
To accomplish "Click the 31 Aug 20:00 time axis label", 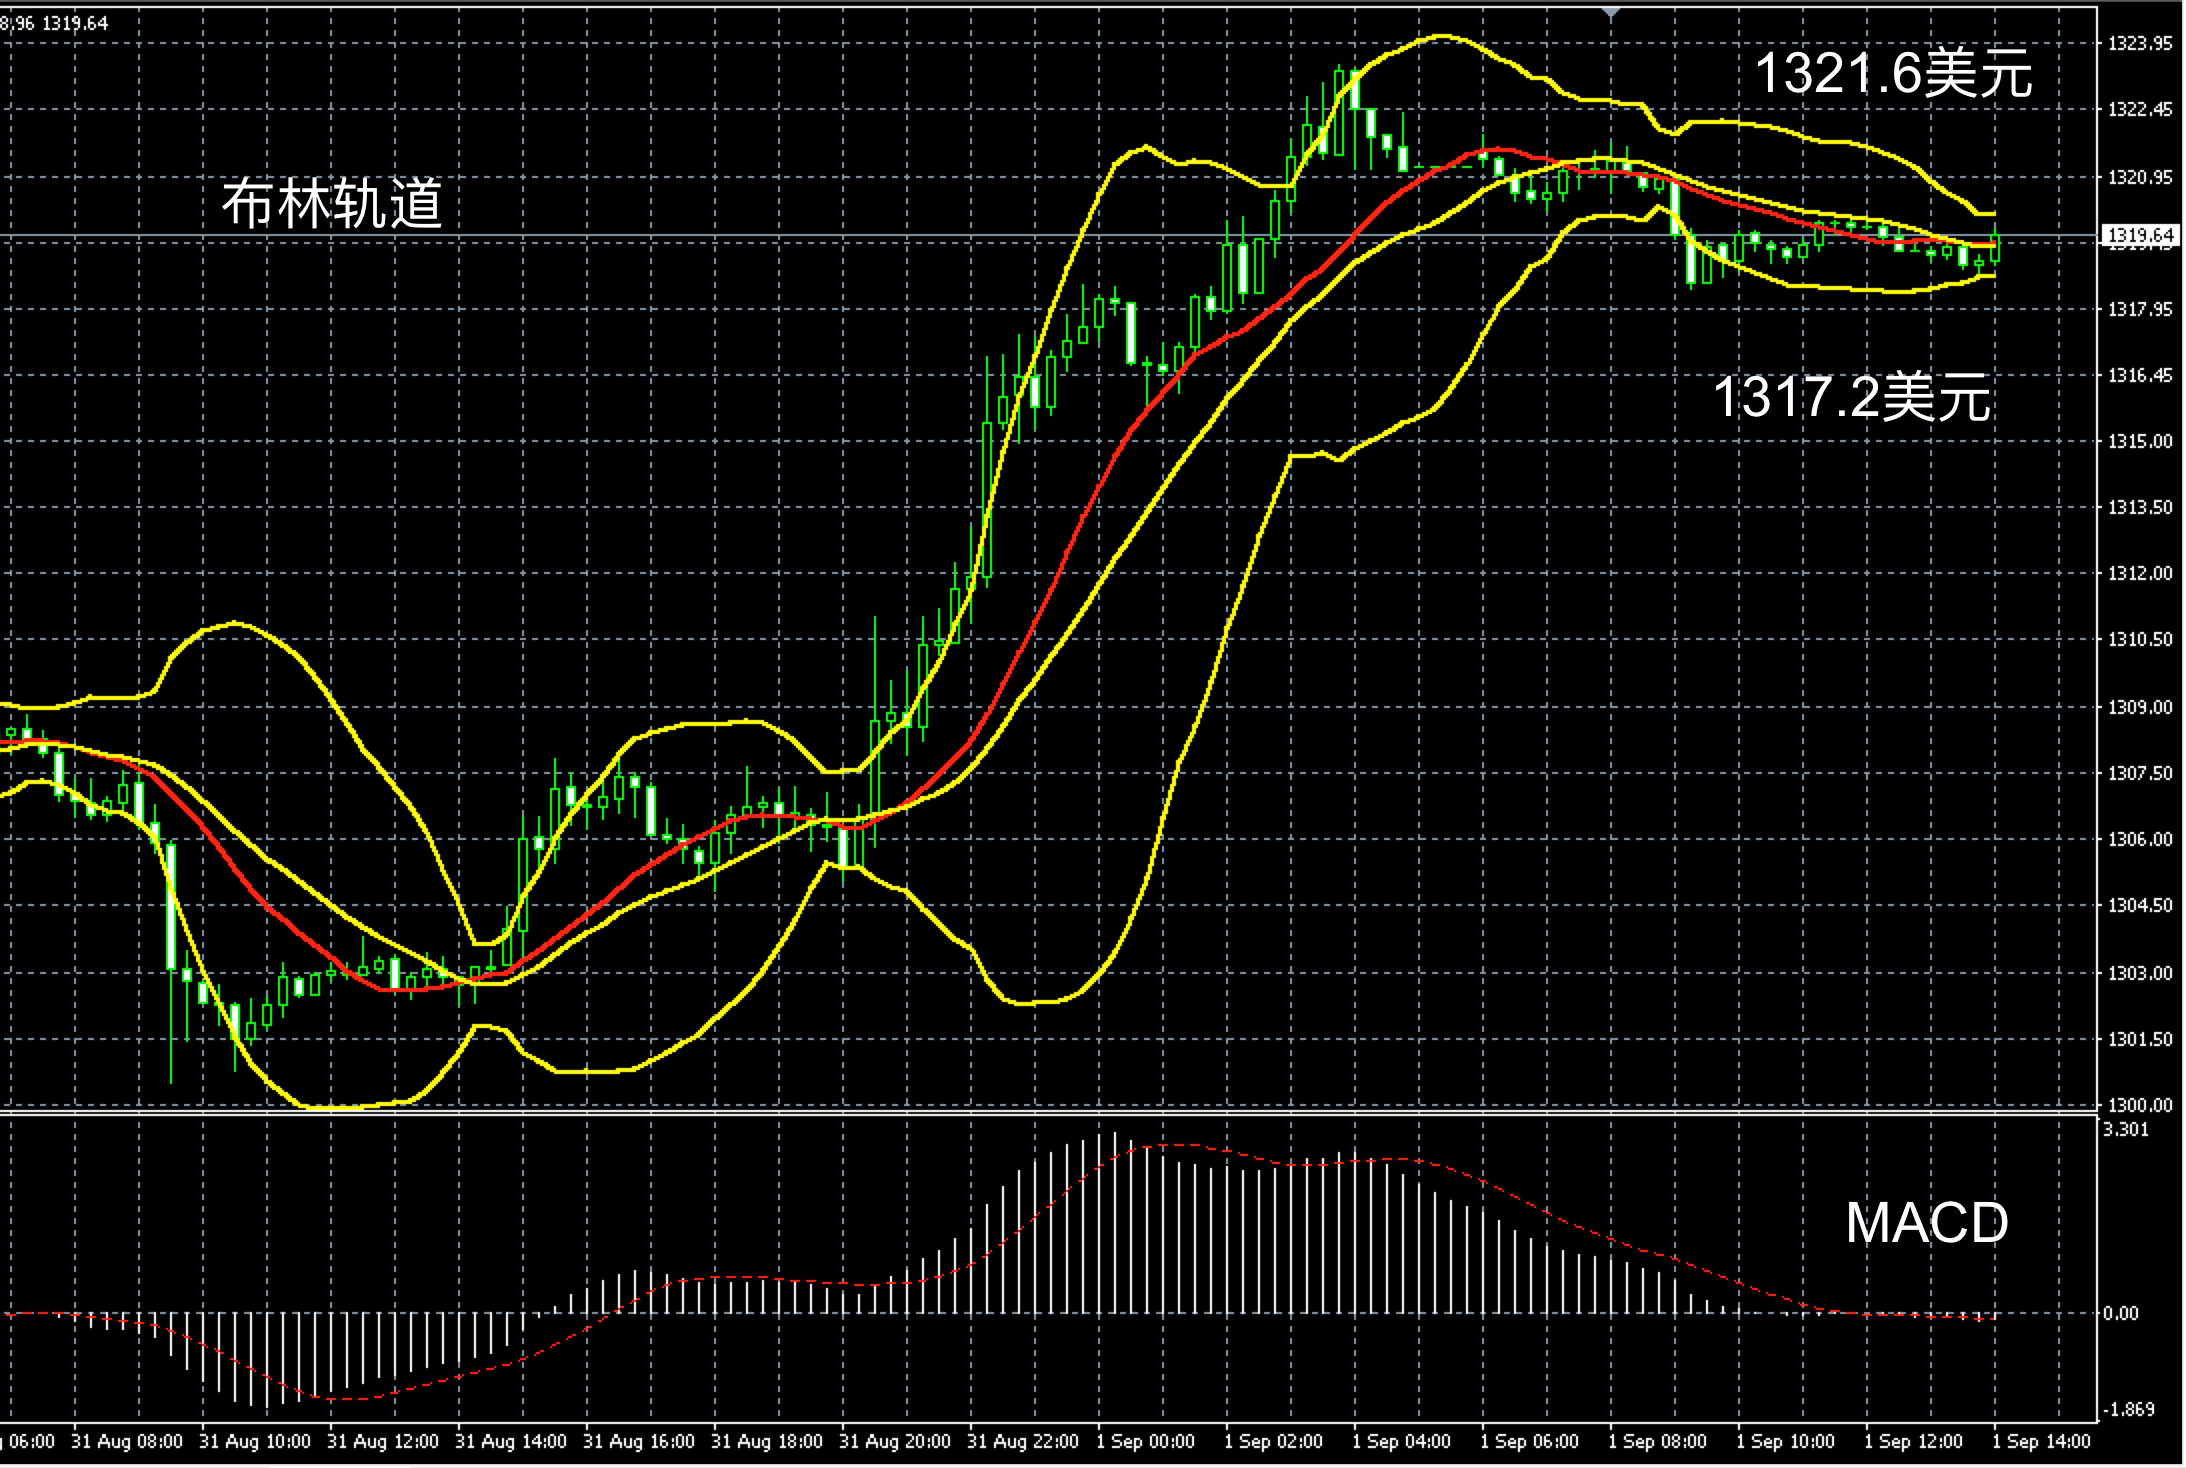I will click(x=894, y=1442).
